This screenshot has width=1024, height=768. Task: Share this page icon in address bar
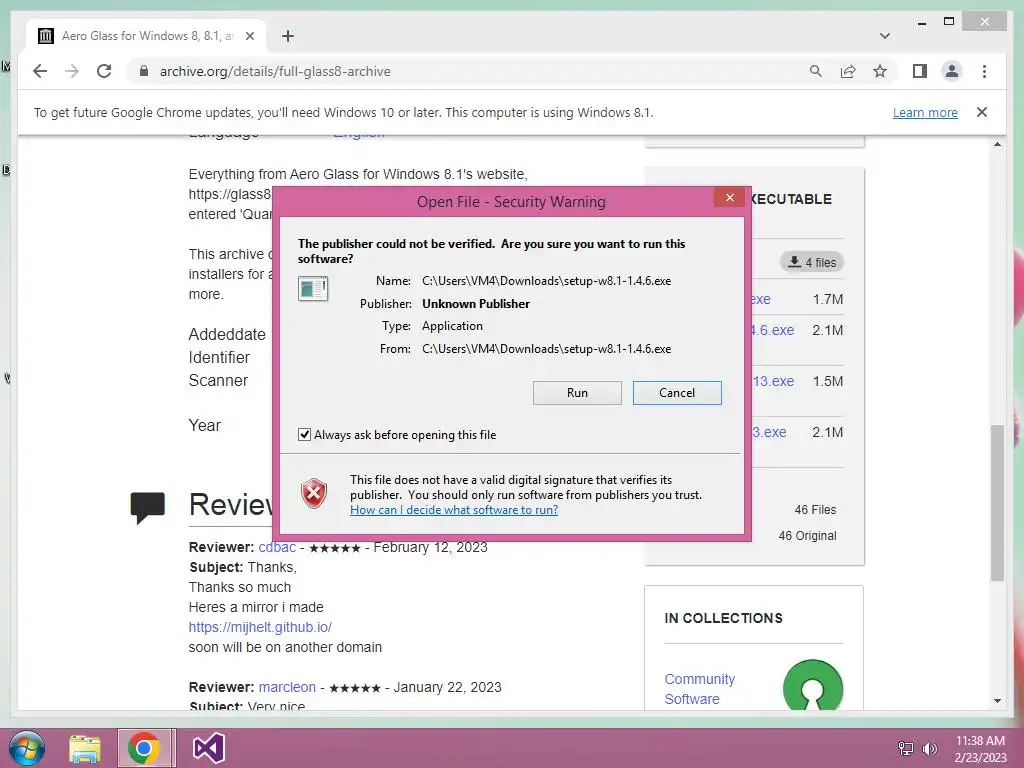point(848,71)
